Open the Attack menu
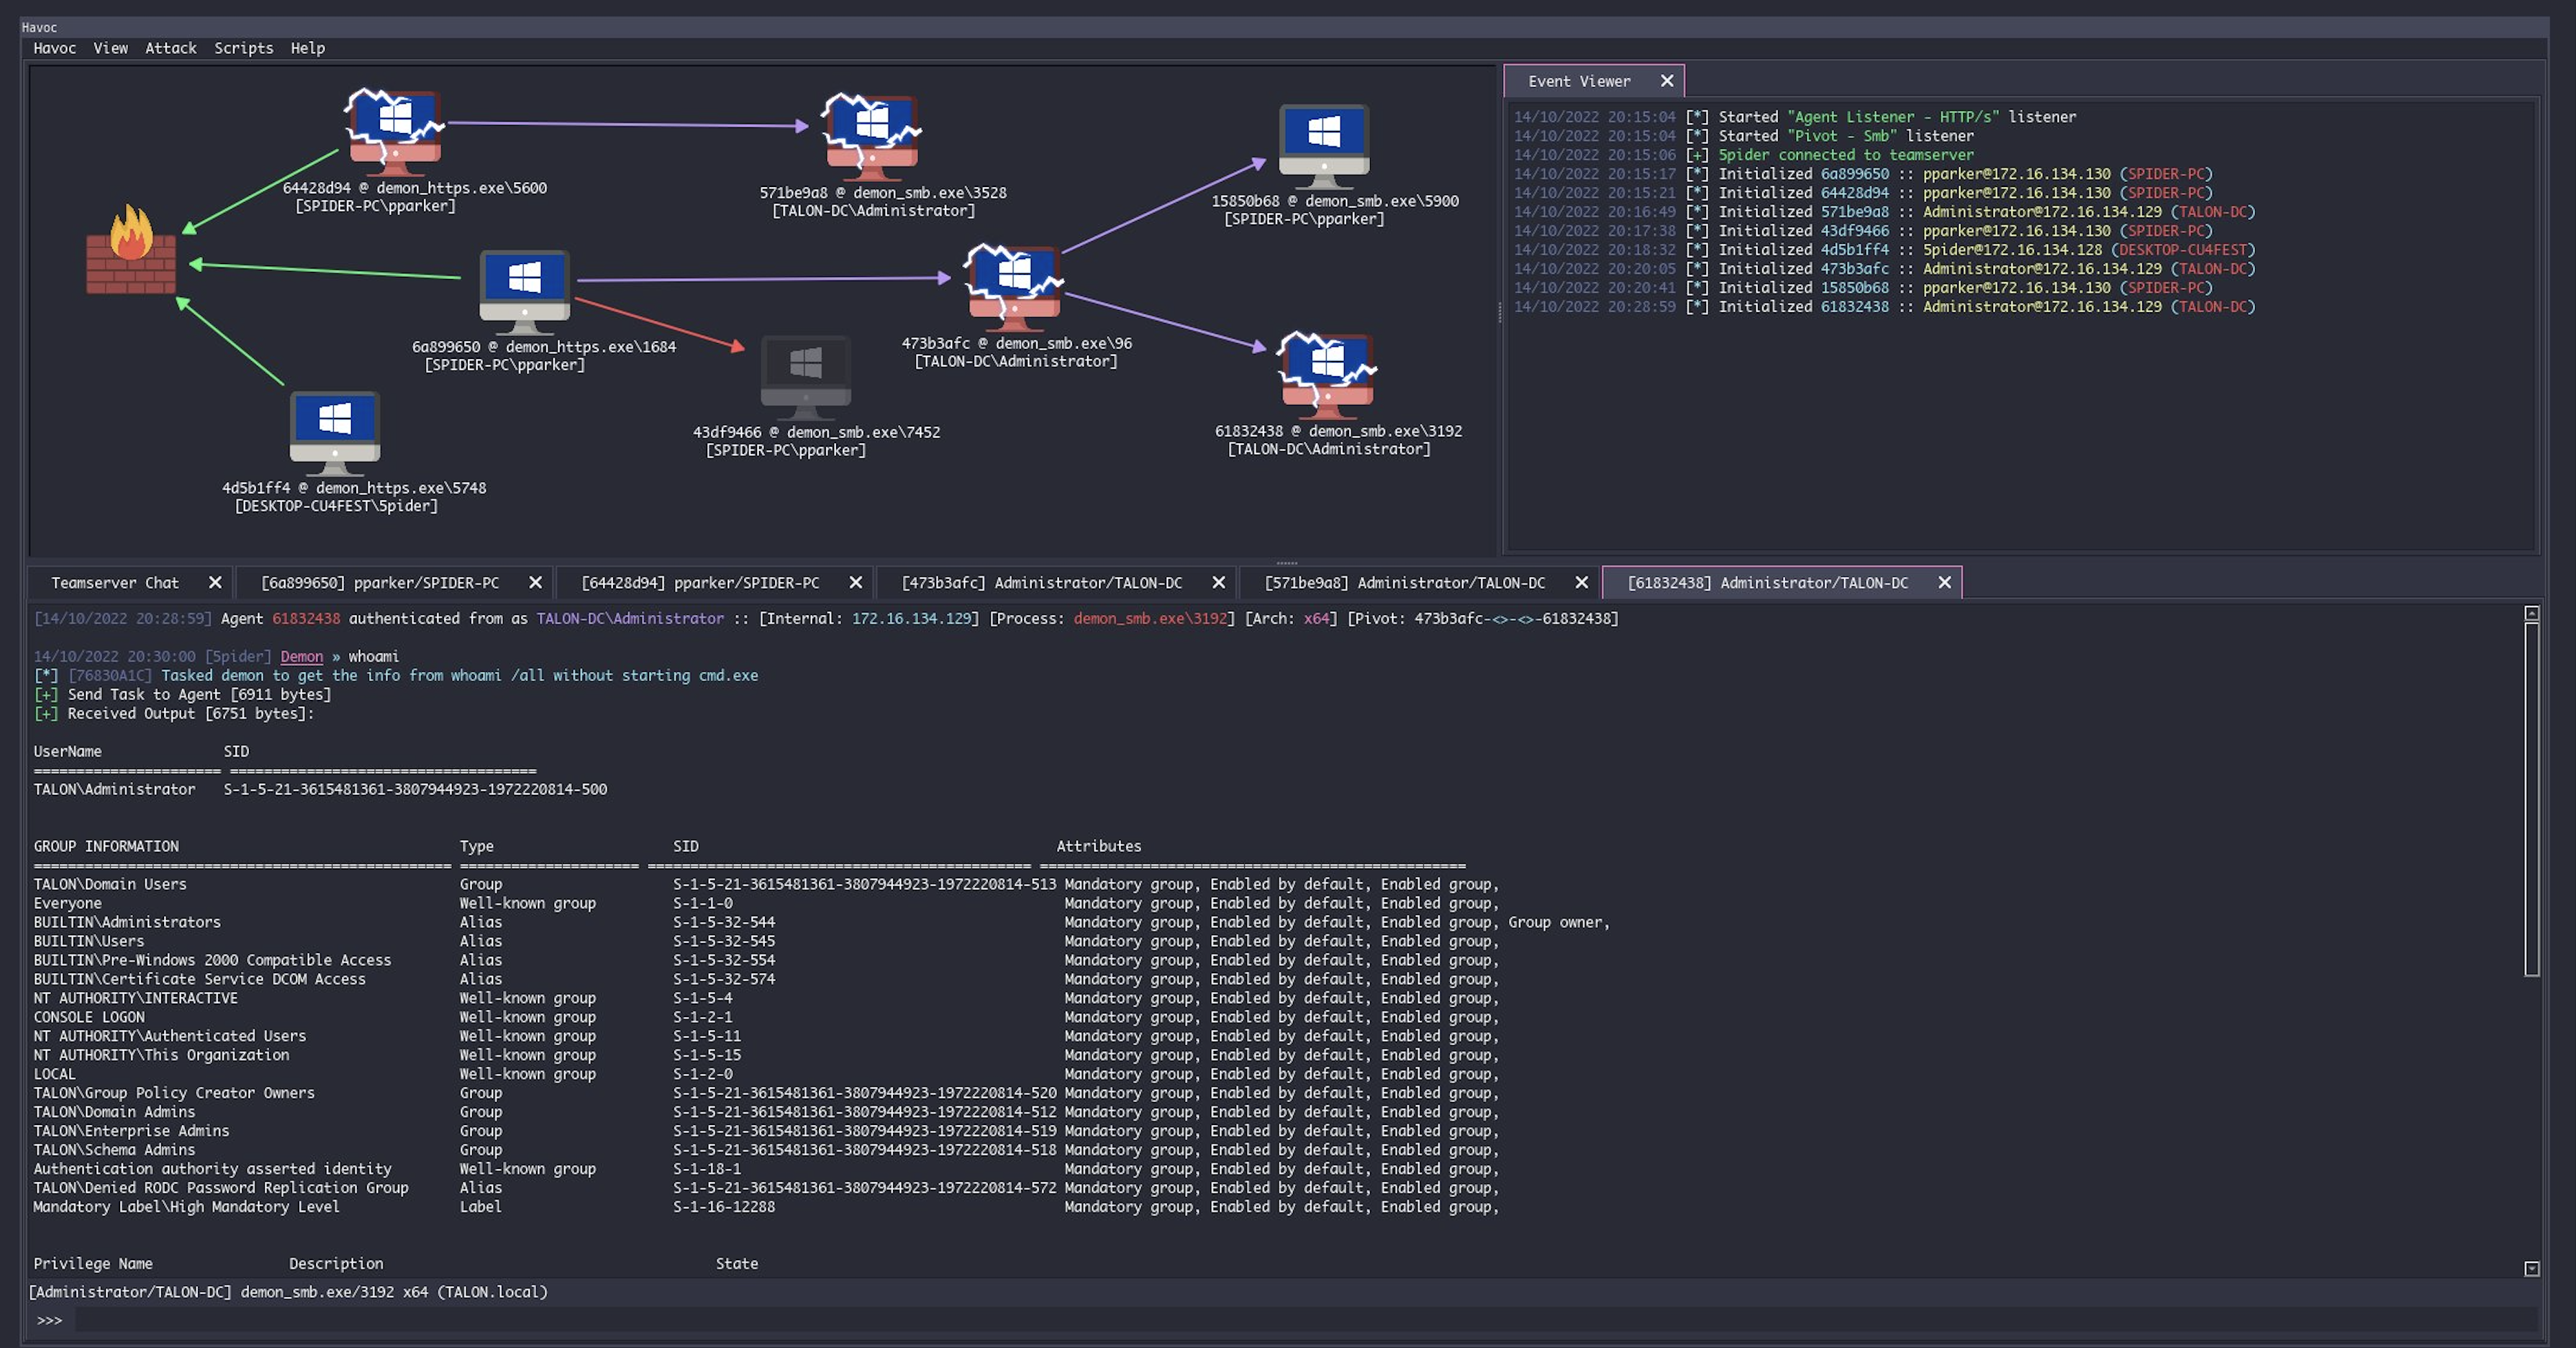 170,48
